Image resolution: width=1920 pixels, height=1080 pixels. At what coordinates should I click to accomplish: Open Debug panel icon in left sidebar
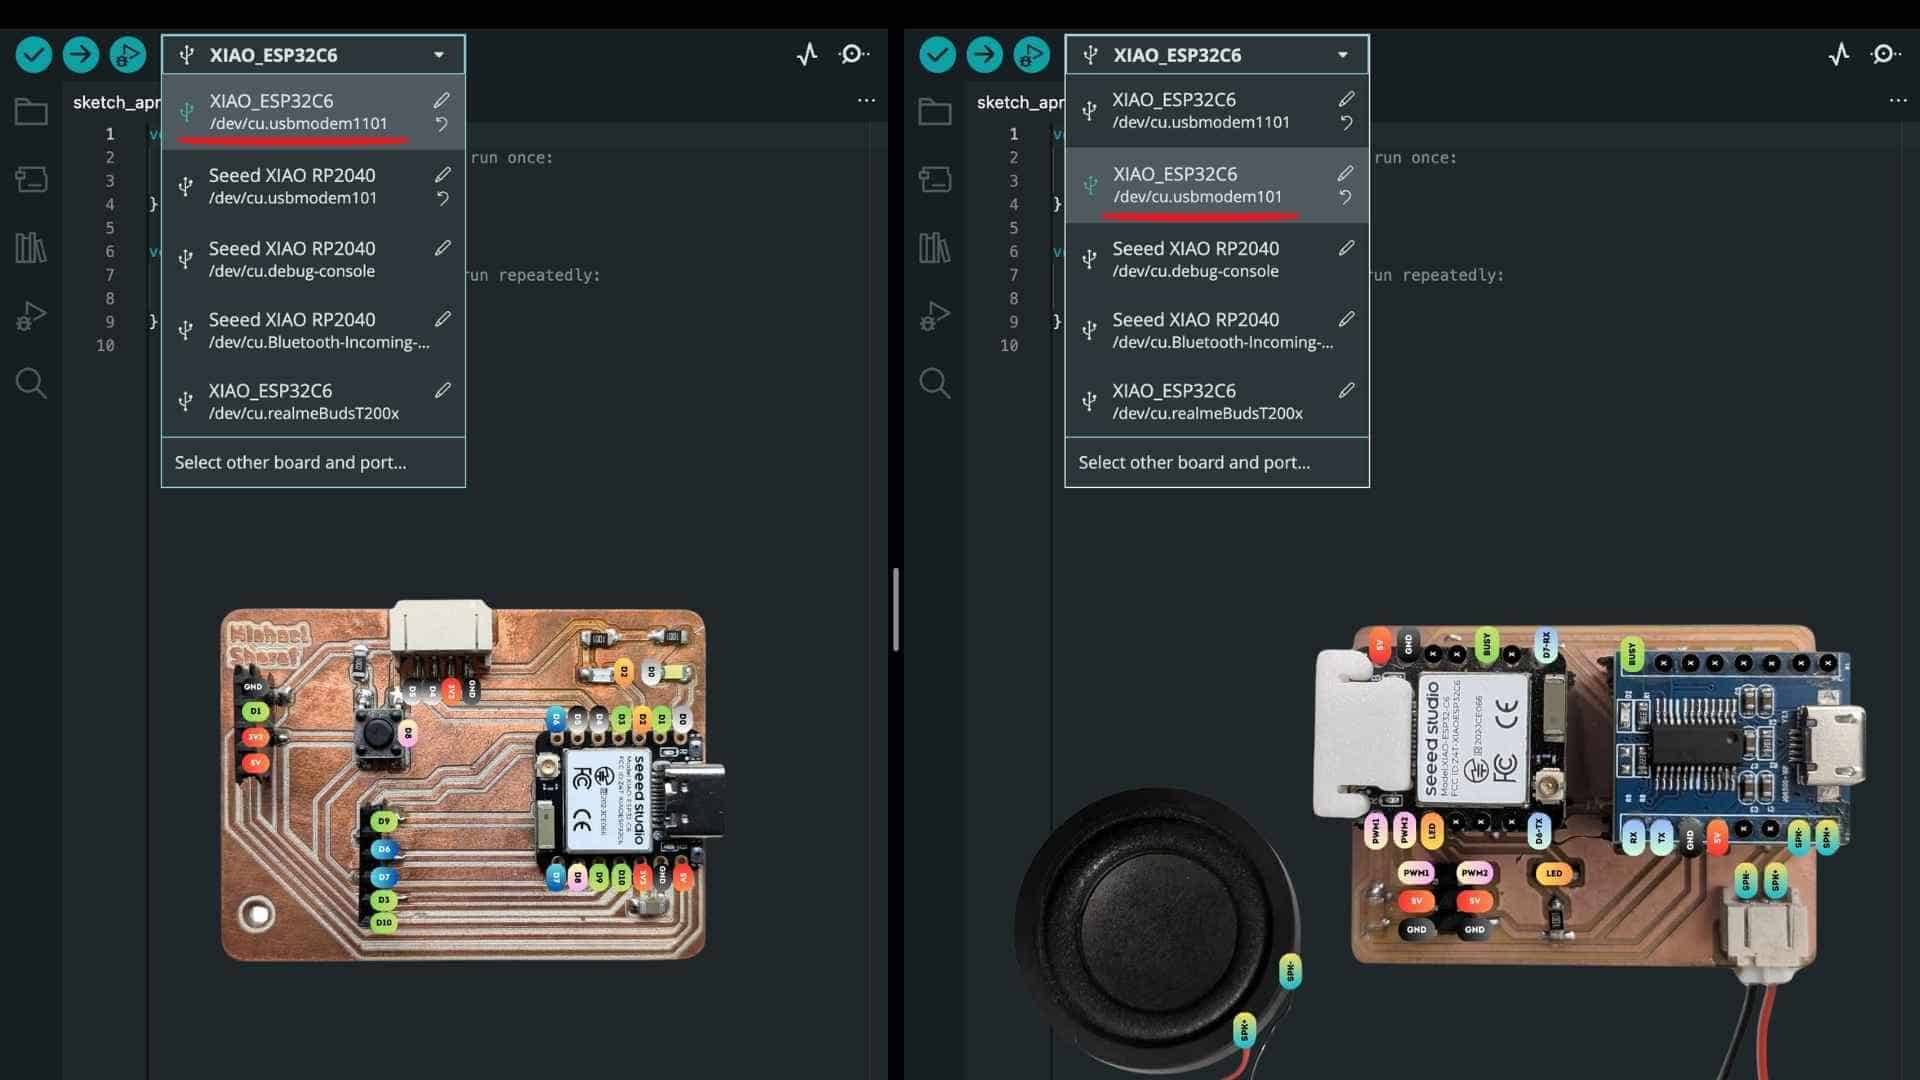tap(31, 315)
